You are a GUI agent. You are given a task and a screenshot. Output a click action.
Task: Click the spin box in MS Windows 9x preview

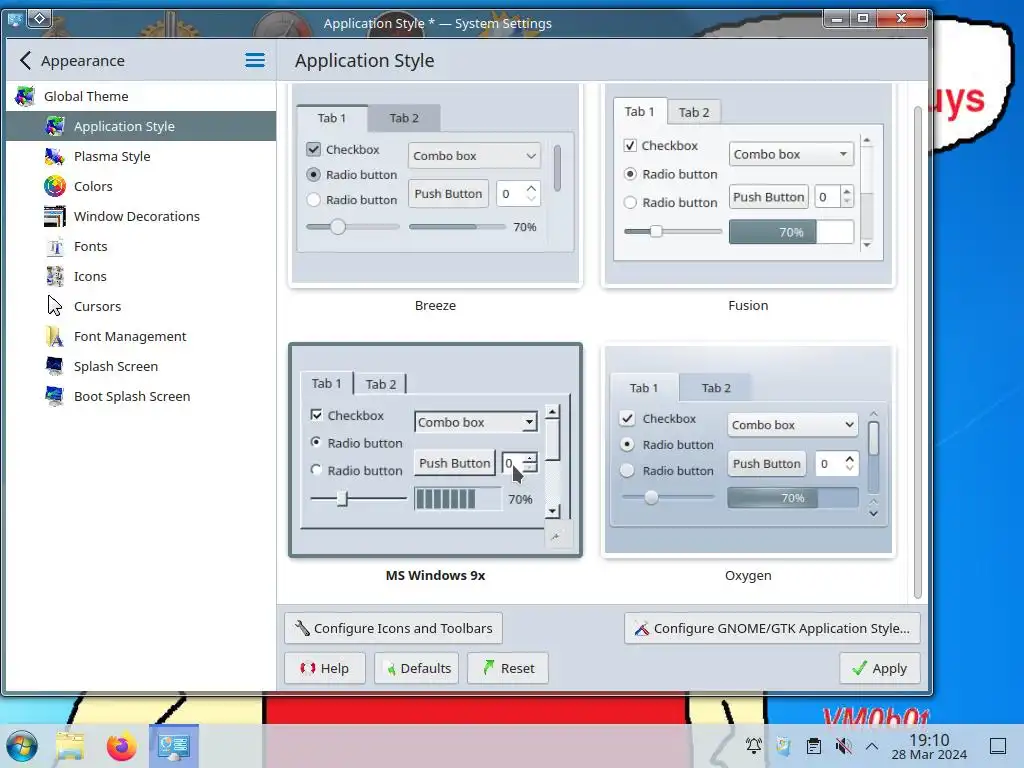coord(520,462)
